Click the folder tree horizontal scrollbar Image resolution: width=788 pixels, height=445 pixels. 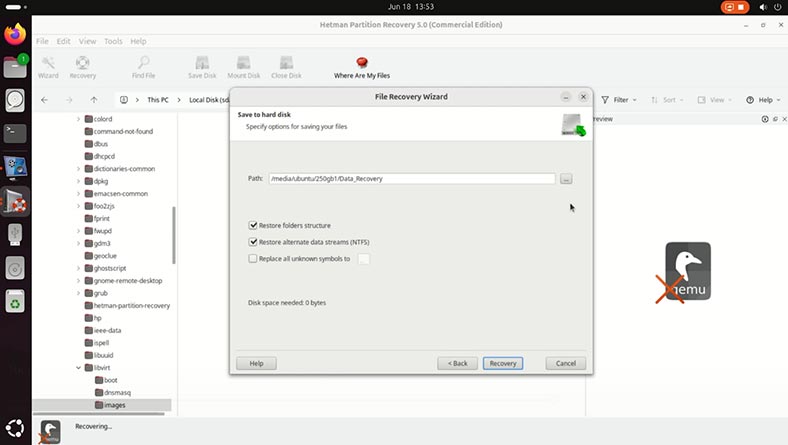point(100,414)
